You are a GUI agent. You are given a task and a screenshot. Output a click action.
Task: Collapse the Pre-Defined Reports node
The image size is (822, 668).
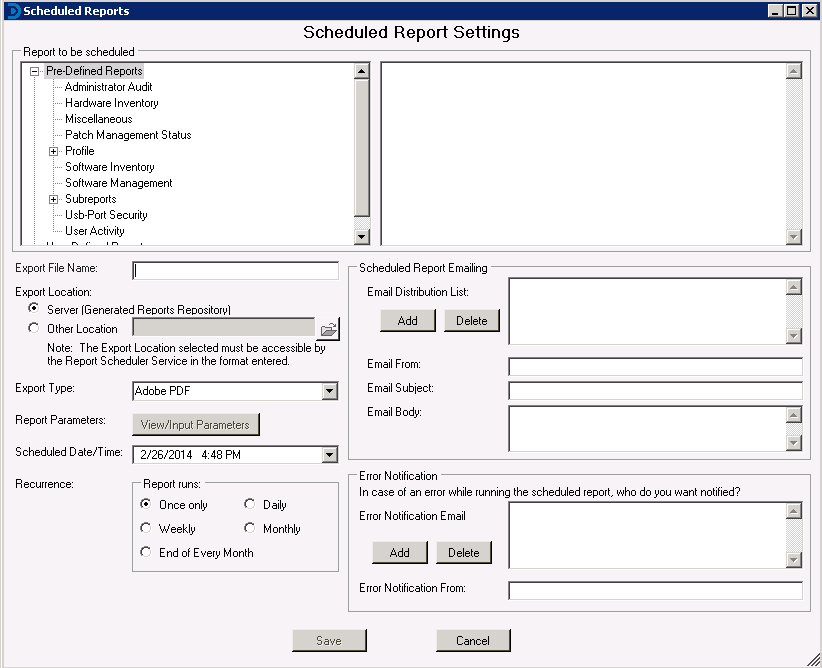tap(35, 71)
